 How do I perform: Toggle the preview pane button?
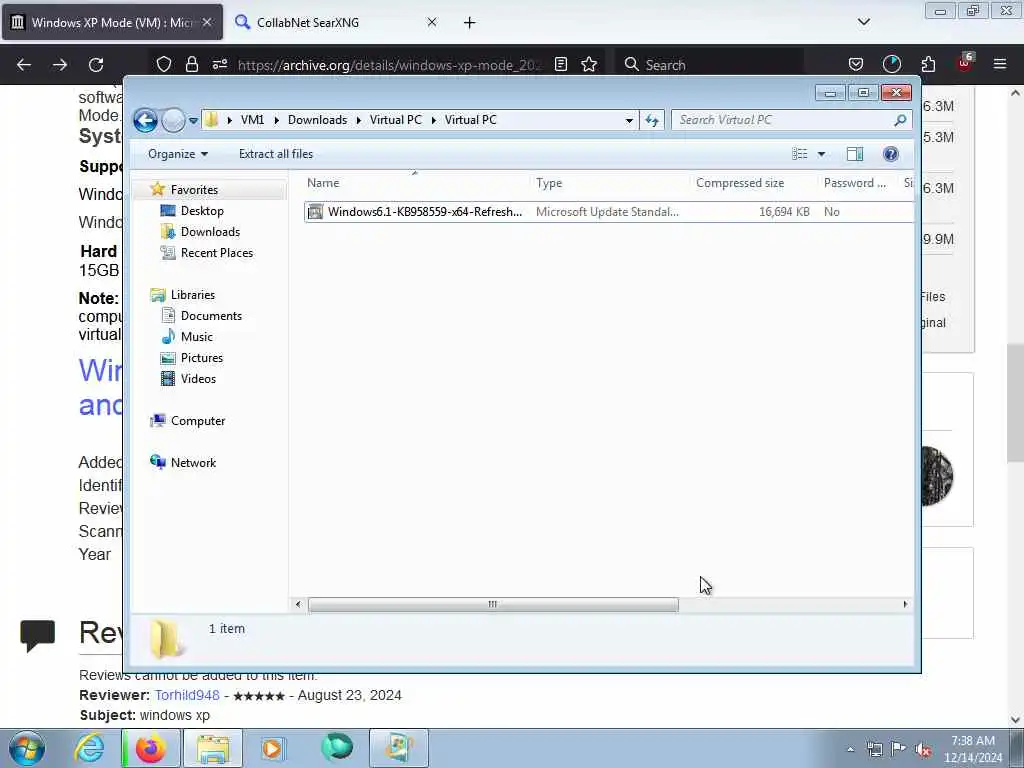(x=855, y=154)
